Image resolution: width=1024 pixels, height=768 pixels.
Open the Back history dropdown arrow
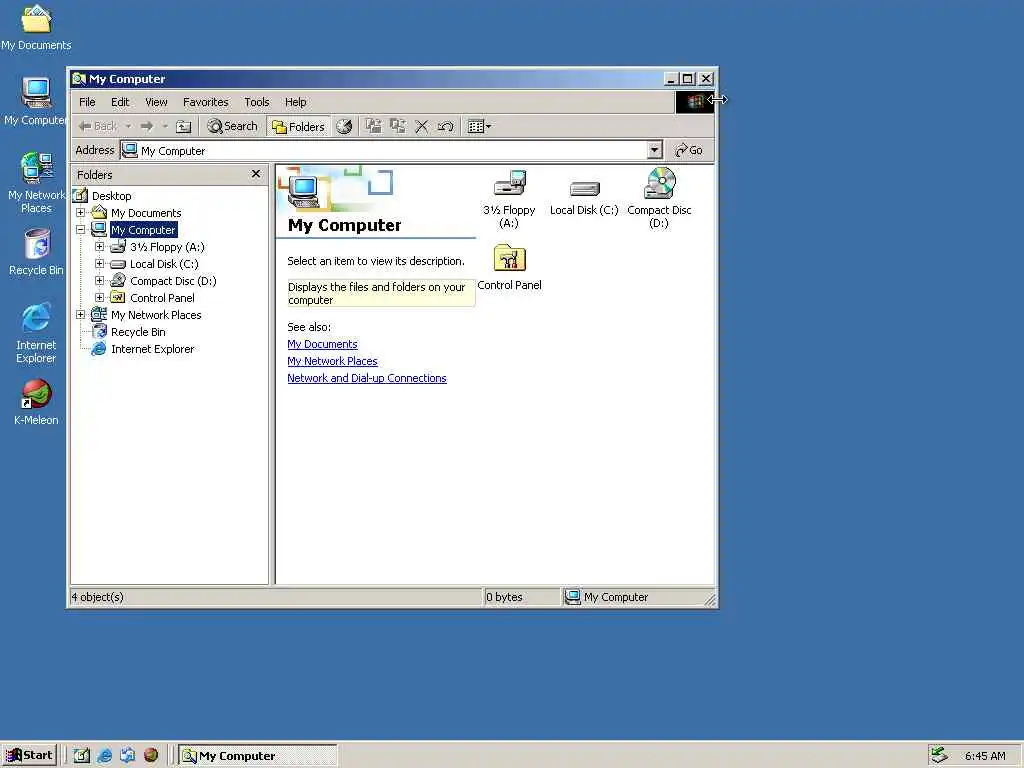tap(129, 126)
